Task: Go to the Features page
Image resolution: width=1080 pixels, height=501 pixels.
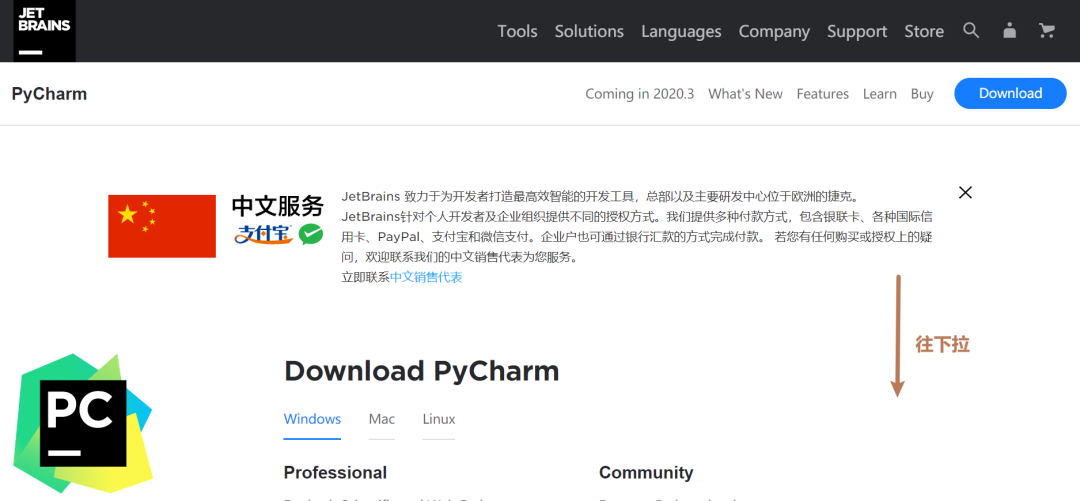Action: pyautogui.click(x=822, y=94)
